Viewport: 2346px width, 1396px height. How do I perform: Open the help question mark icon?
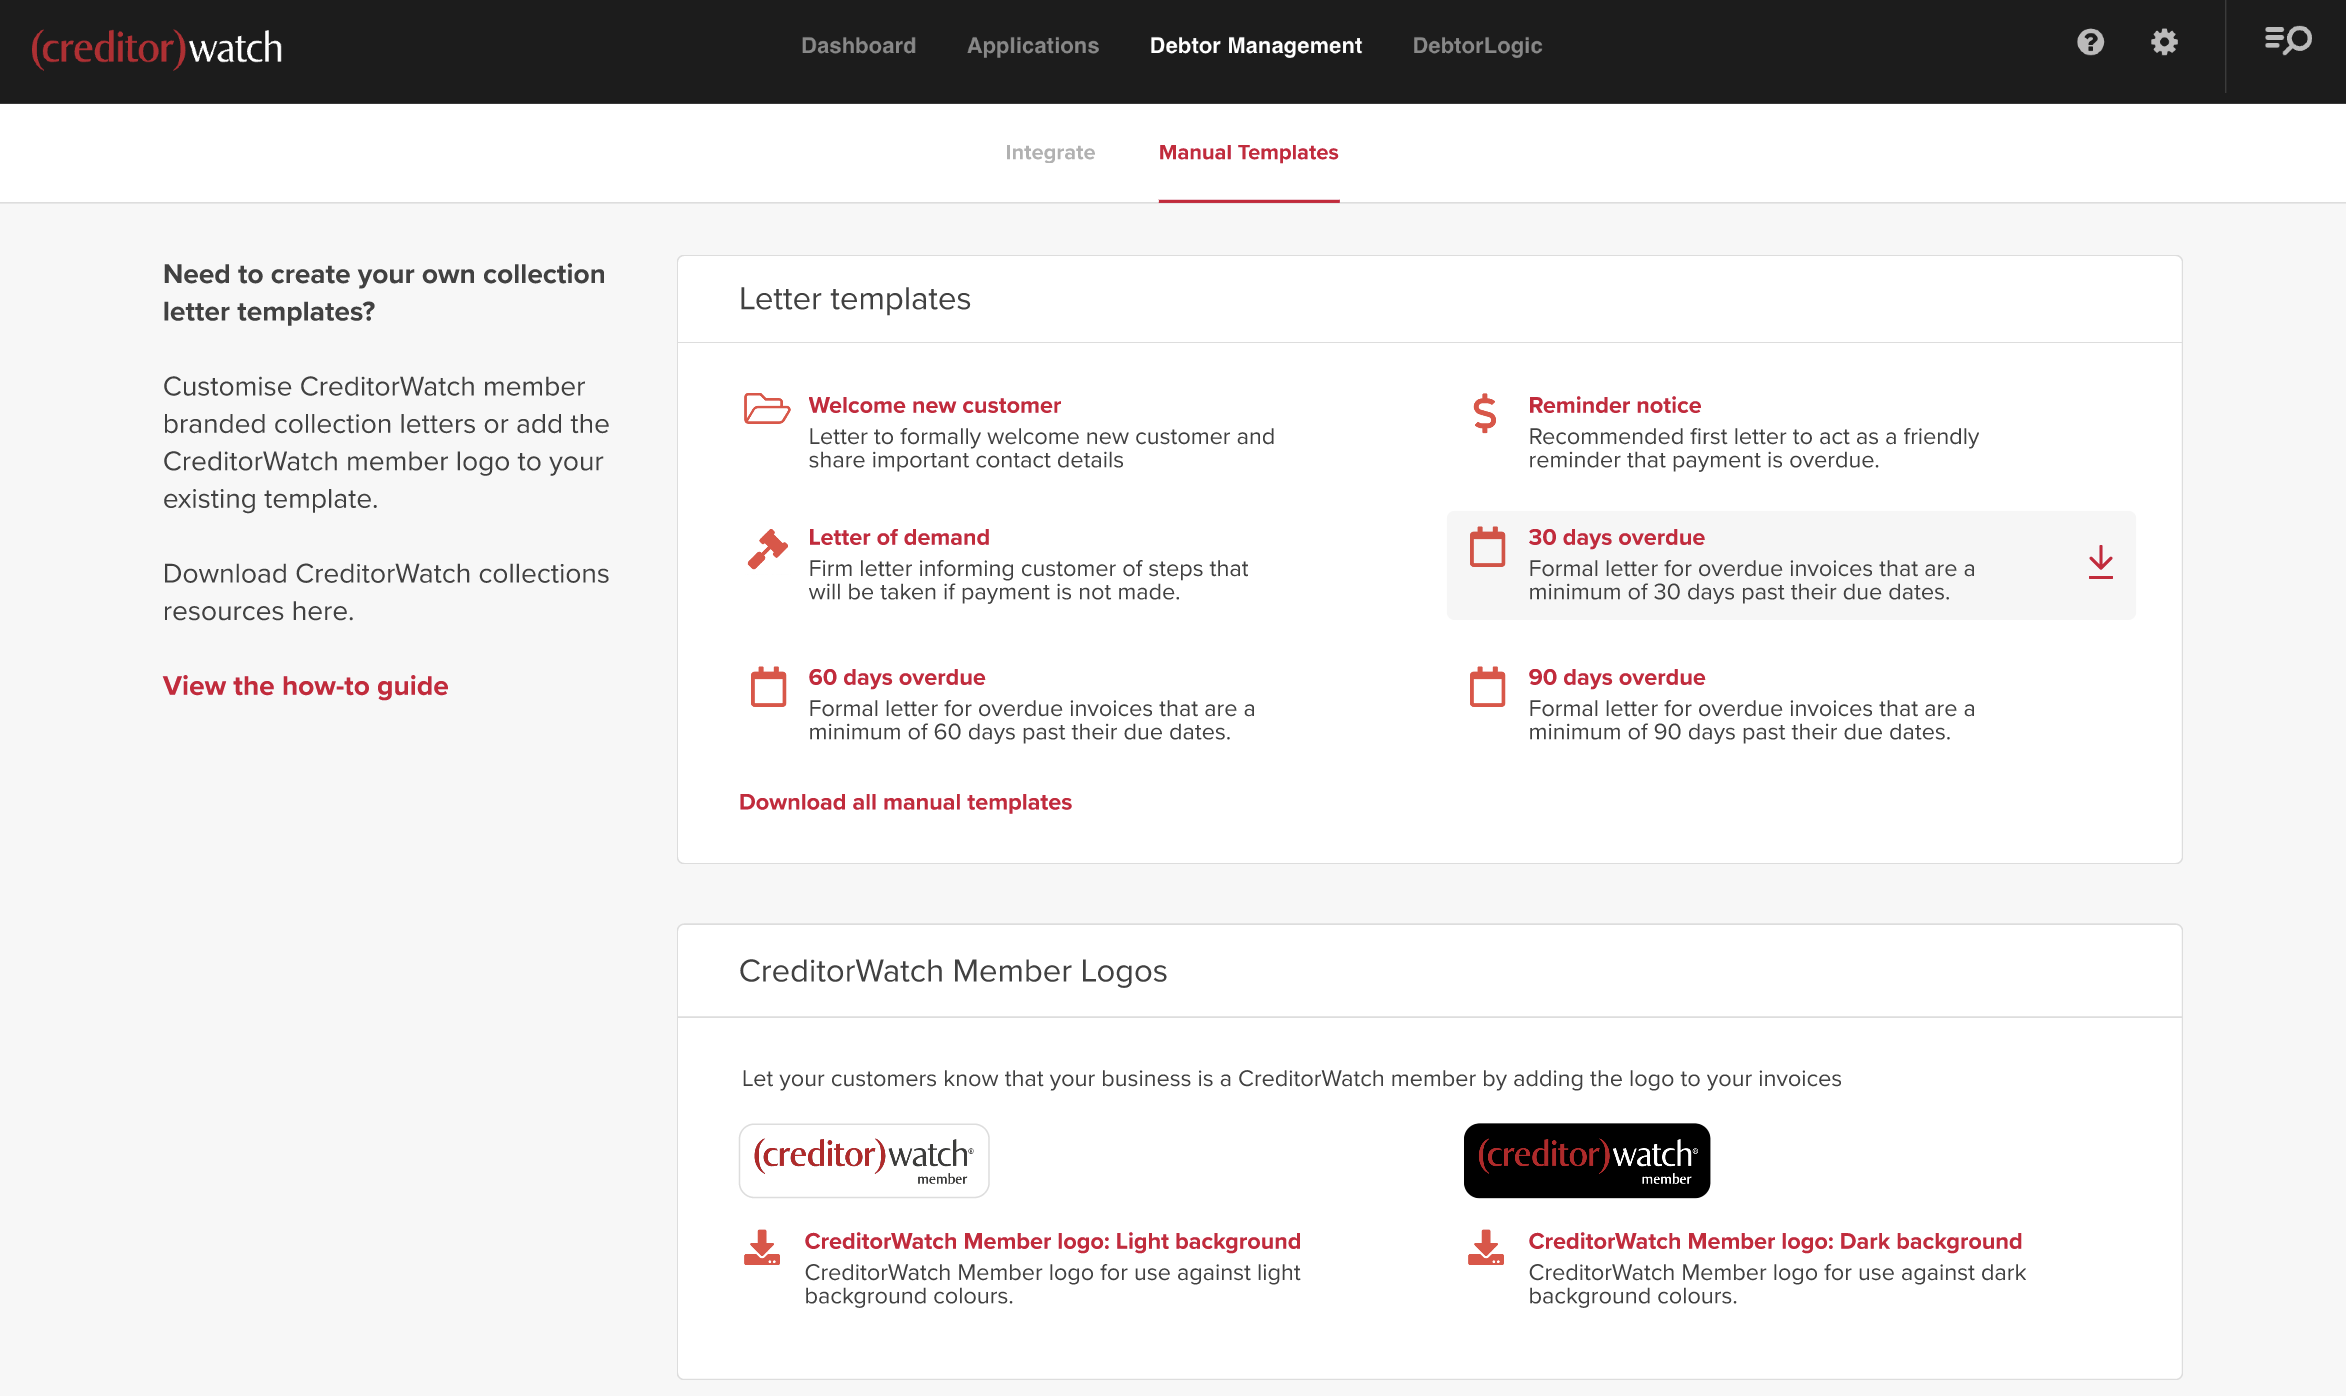[x=2090, y=42]
